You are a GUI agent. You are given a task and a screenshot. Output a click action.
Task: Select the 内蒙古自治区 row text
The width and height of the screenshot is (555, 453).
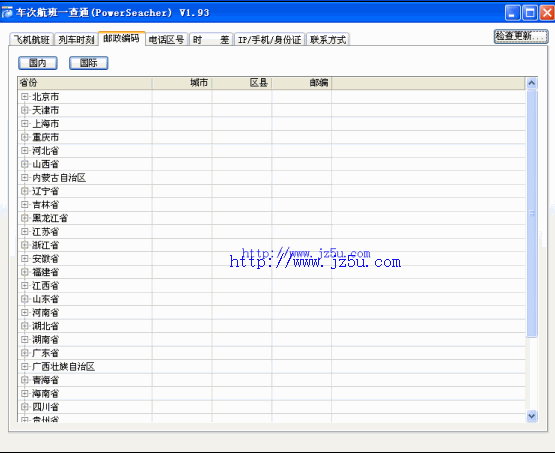[x=59, y=178]
